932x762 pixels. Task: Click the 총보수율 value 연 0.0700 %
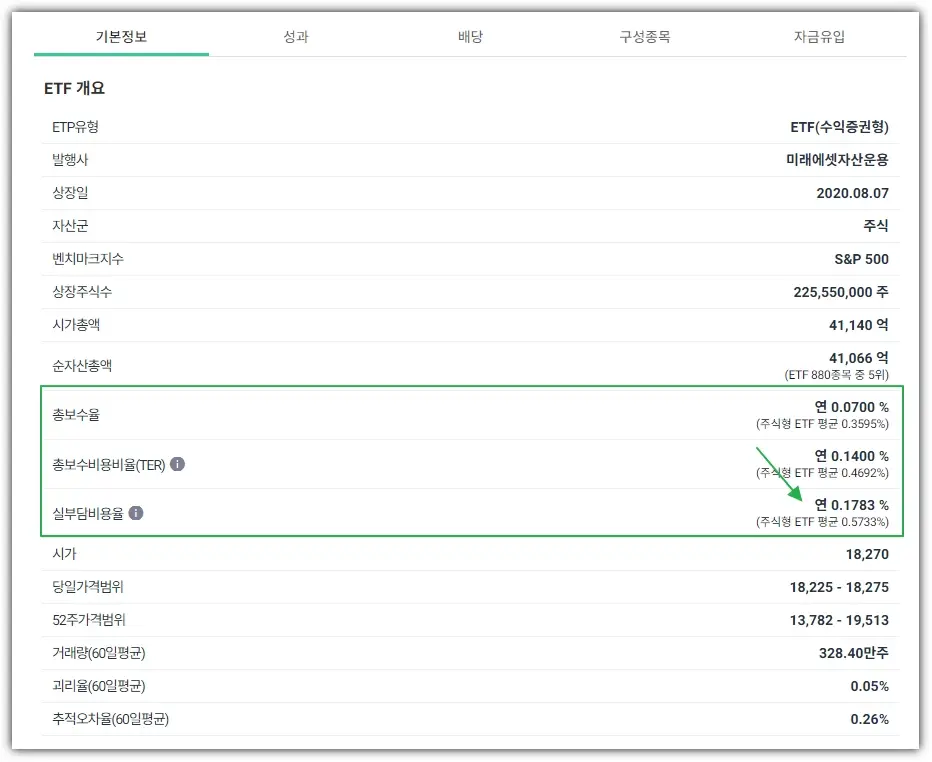tap(850, 407)
